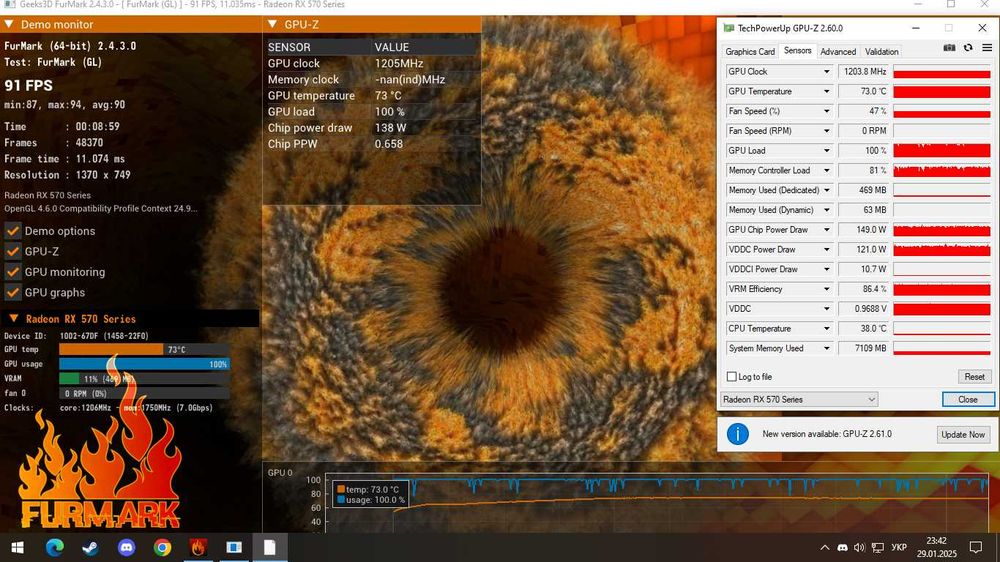Screen dimensions: 1000x562
Task: Show hidden tray icons chevron
Action: (825, 547)
